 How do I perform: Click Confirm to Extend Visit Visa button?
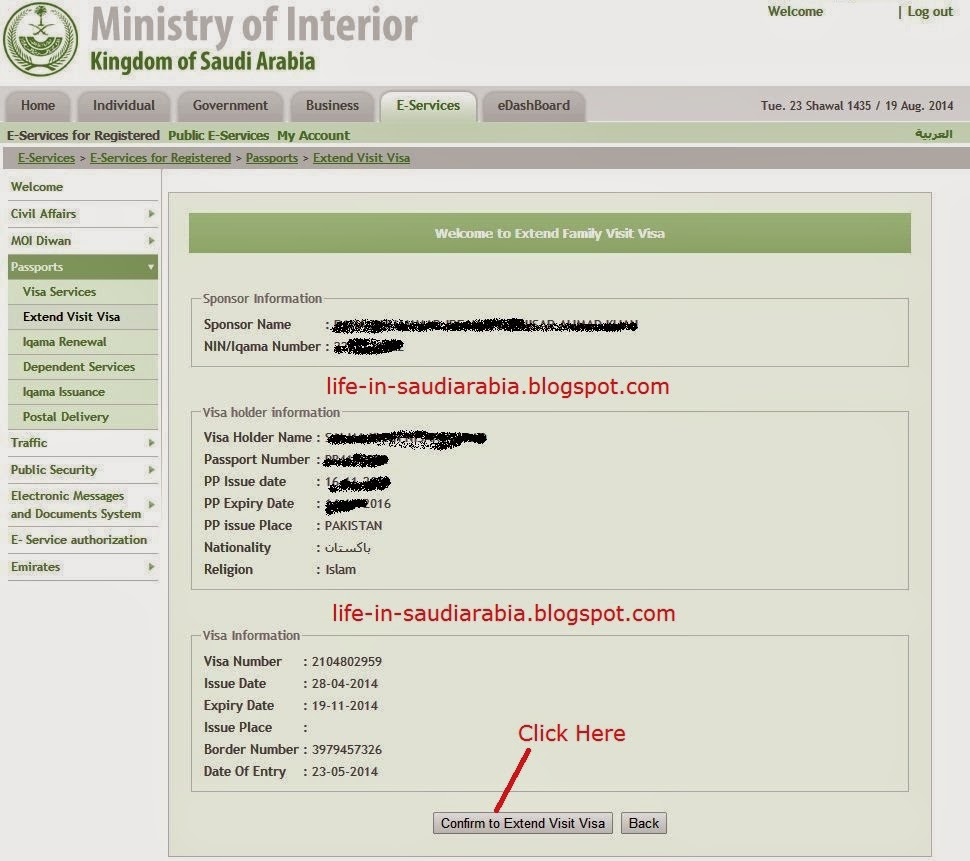523,823
